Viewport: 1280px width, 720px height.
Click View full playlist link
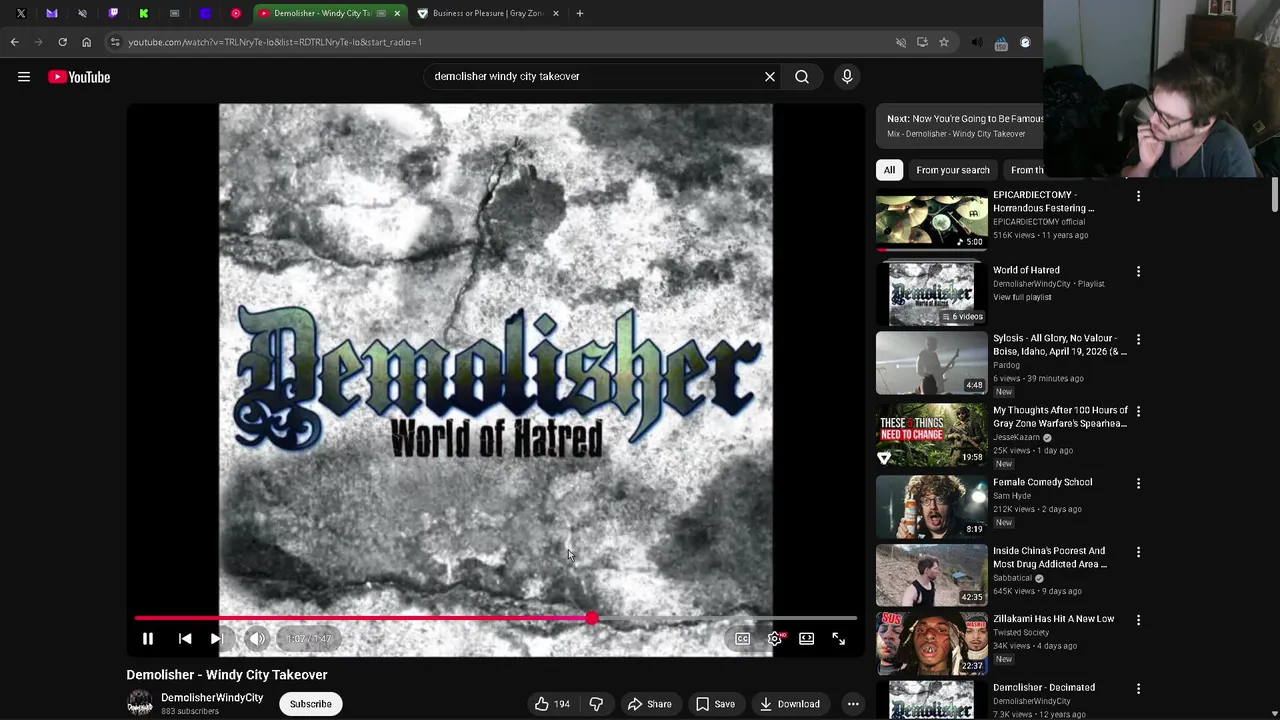pos(1022,297)
